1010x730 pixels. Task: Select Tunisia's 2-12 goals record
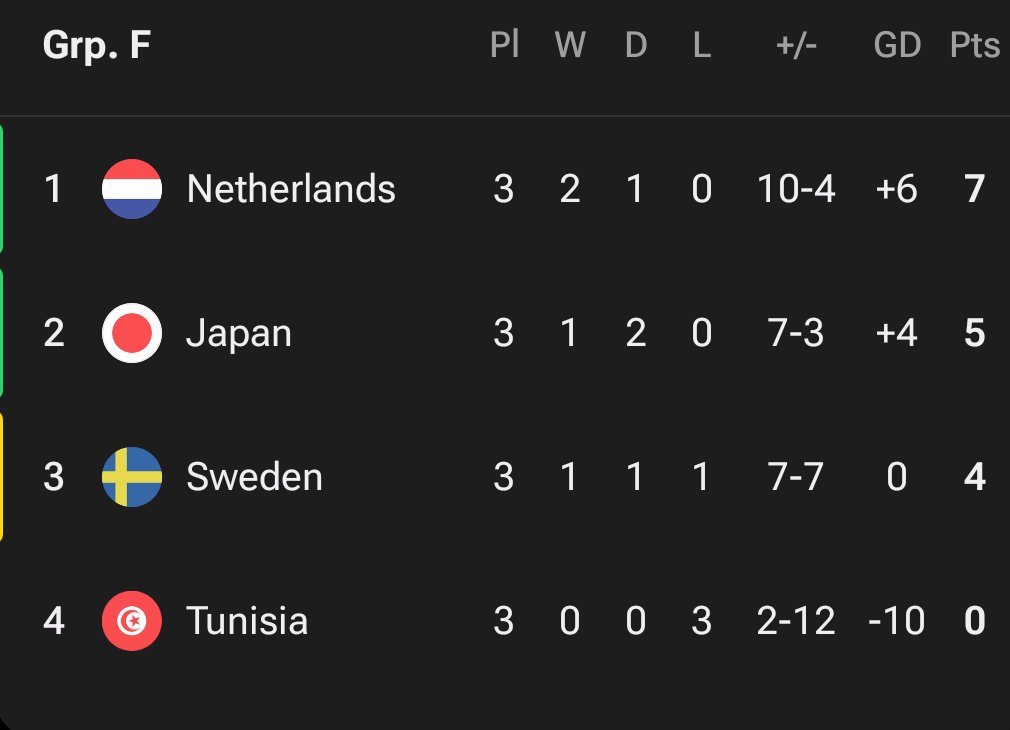pyautogui.click(x=796, y=620)
